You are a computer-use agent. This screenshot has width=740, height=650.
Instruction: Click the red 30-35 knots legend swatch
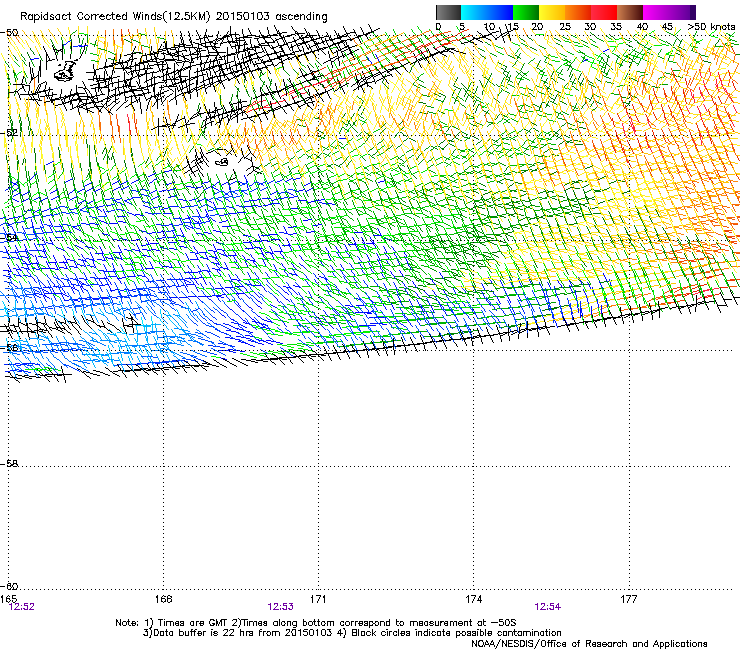(x=604, y=12)
